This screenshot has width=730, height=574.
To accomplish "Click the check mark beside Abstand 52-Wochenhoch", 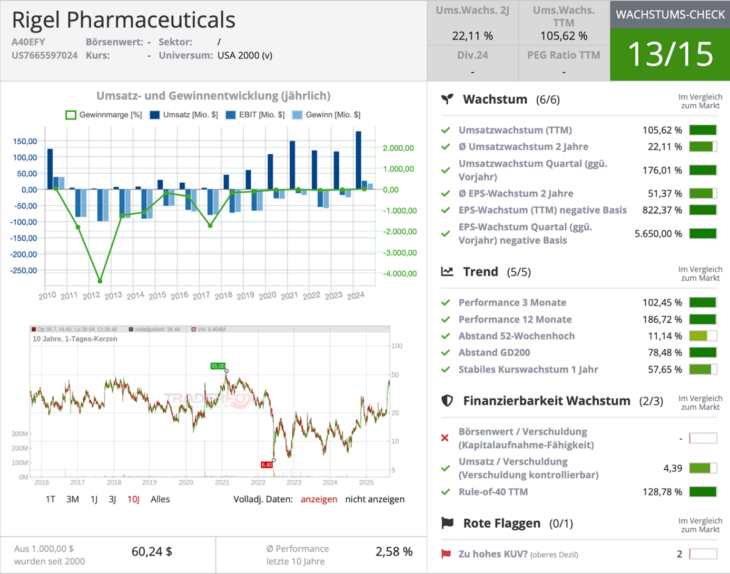I will pyautogui.click(x=446, y=336).
